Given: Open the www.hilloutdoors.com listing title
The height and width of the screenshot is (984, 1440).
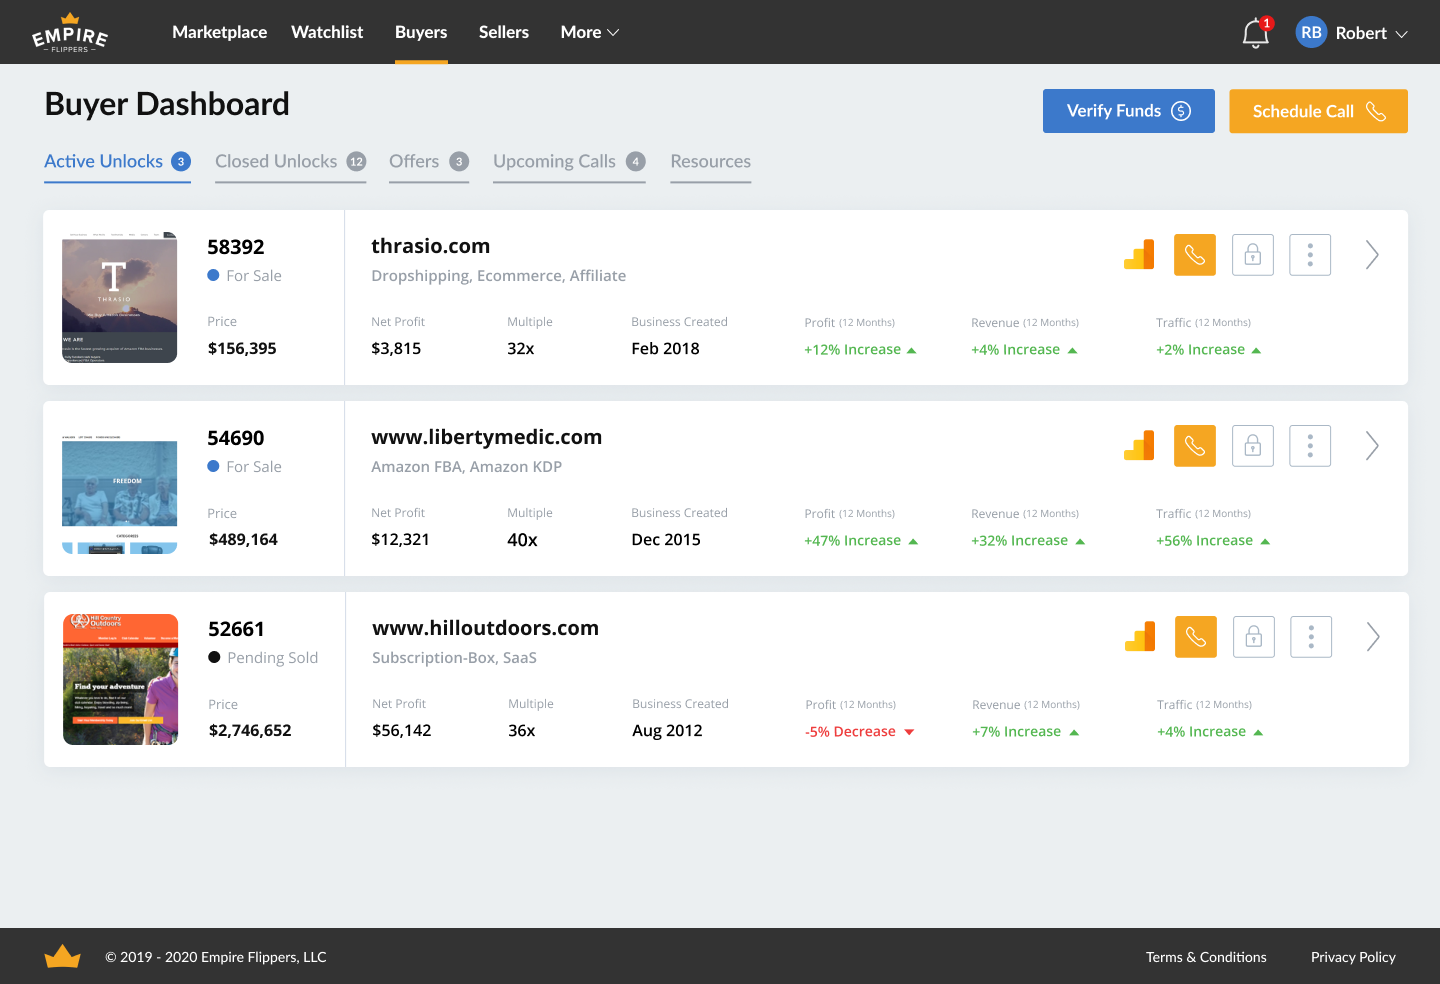Looking at the screenshot, I should coord(486,628).
